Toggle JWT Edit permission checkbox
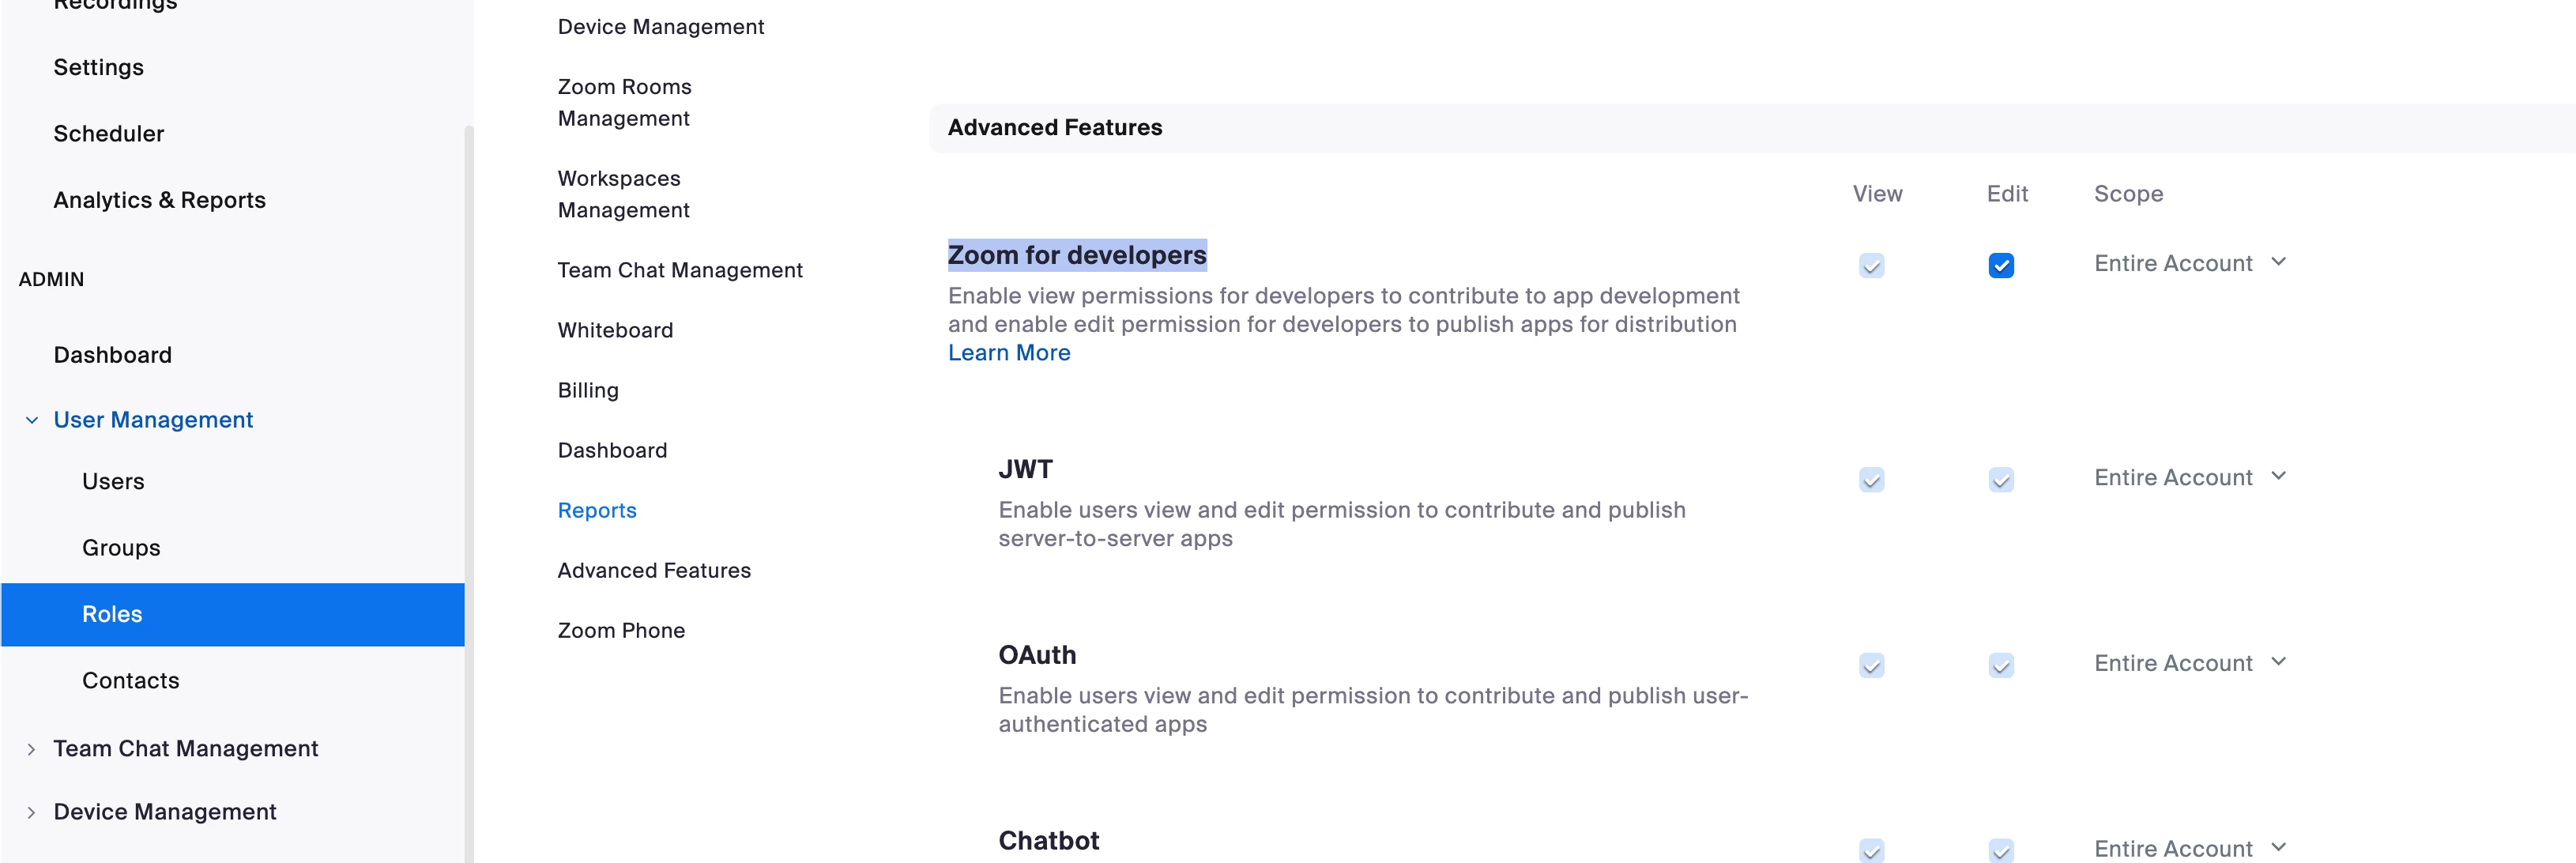Screen dimensions: 2576x863 2000,480
